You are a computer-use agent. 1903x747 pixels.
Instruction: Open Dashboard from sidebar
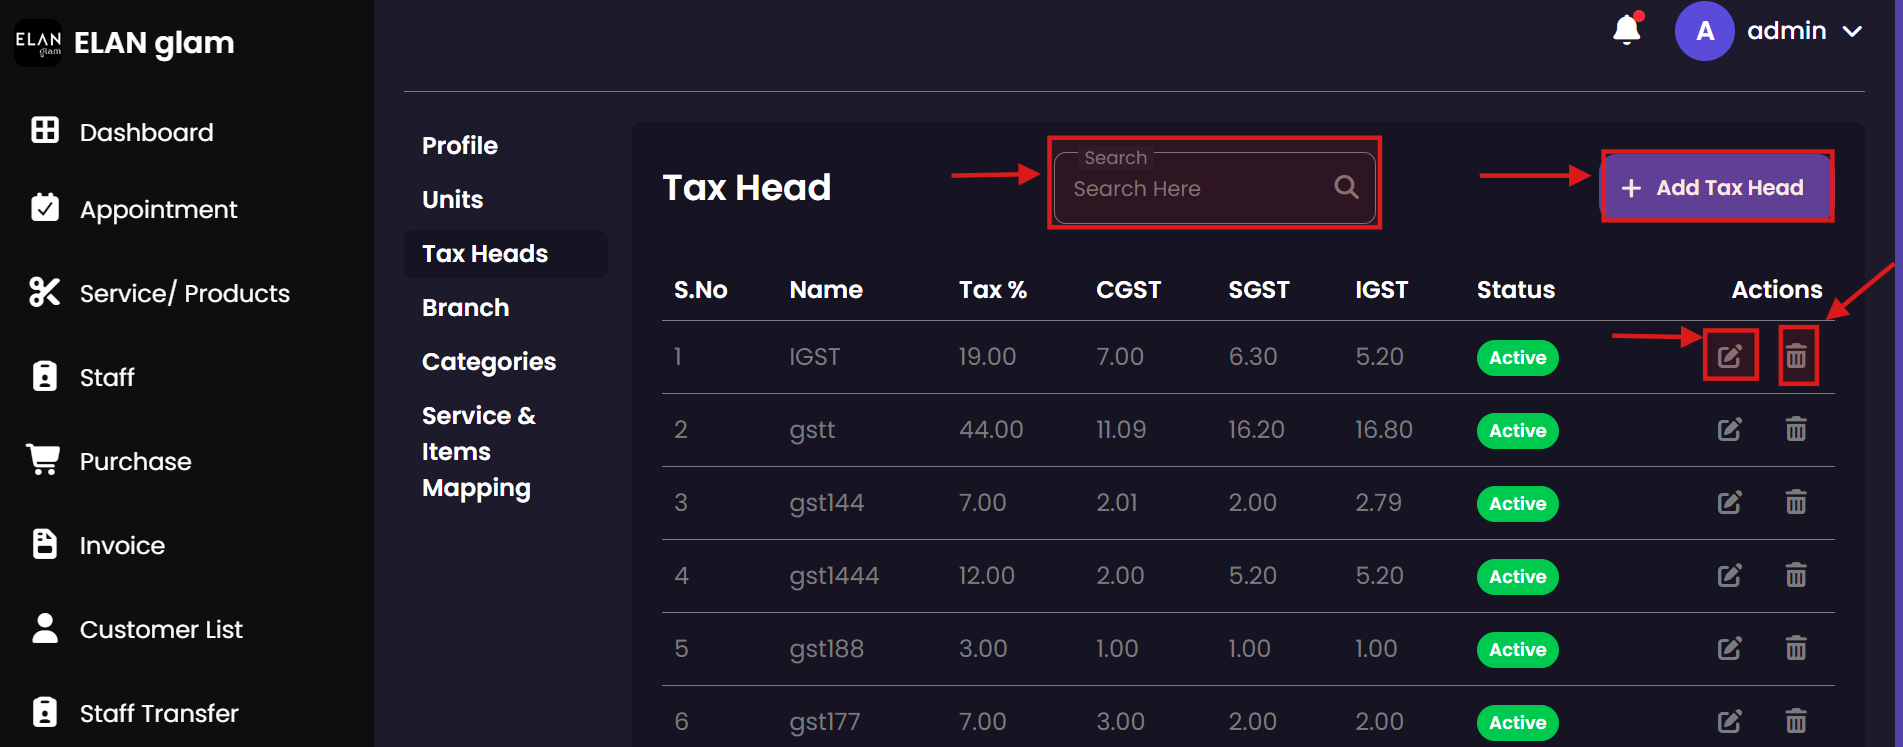coord(146,132)
